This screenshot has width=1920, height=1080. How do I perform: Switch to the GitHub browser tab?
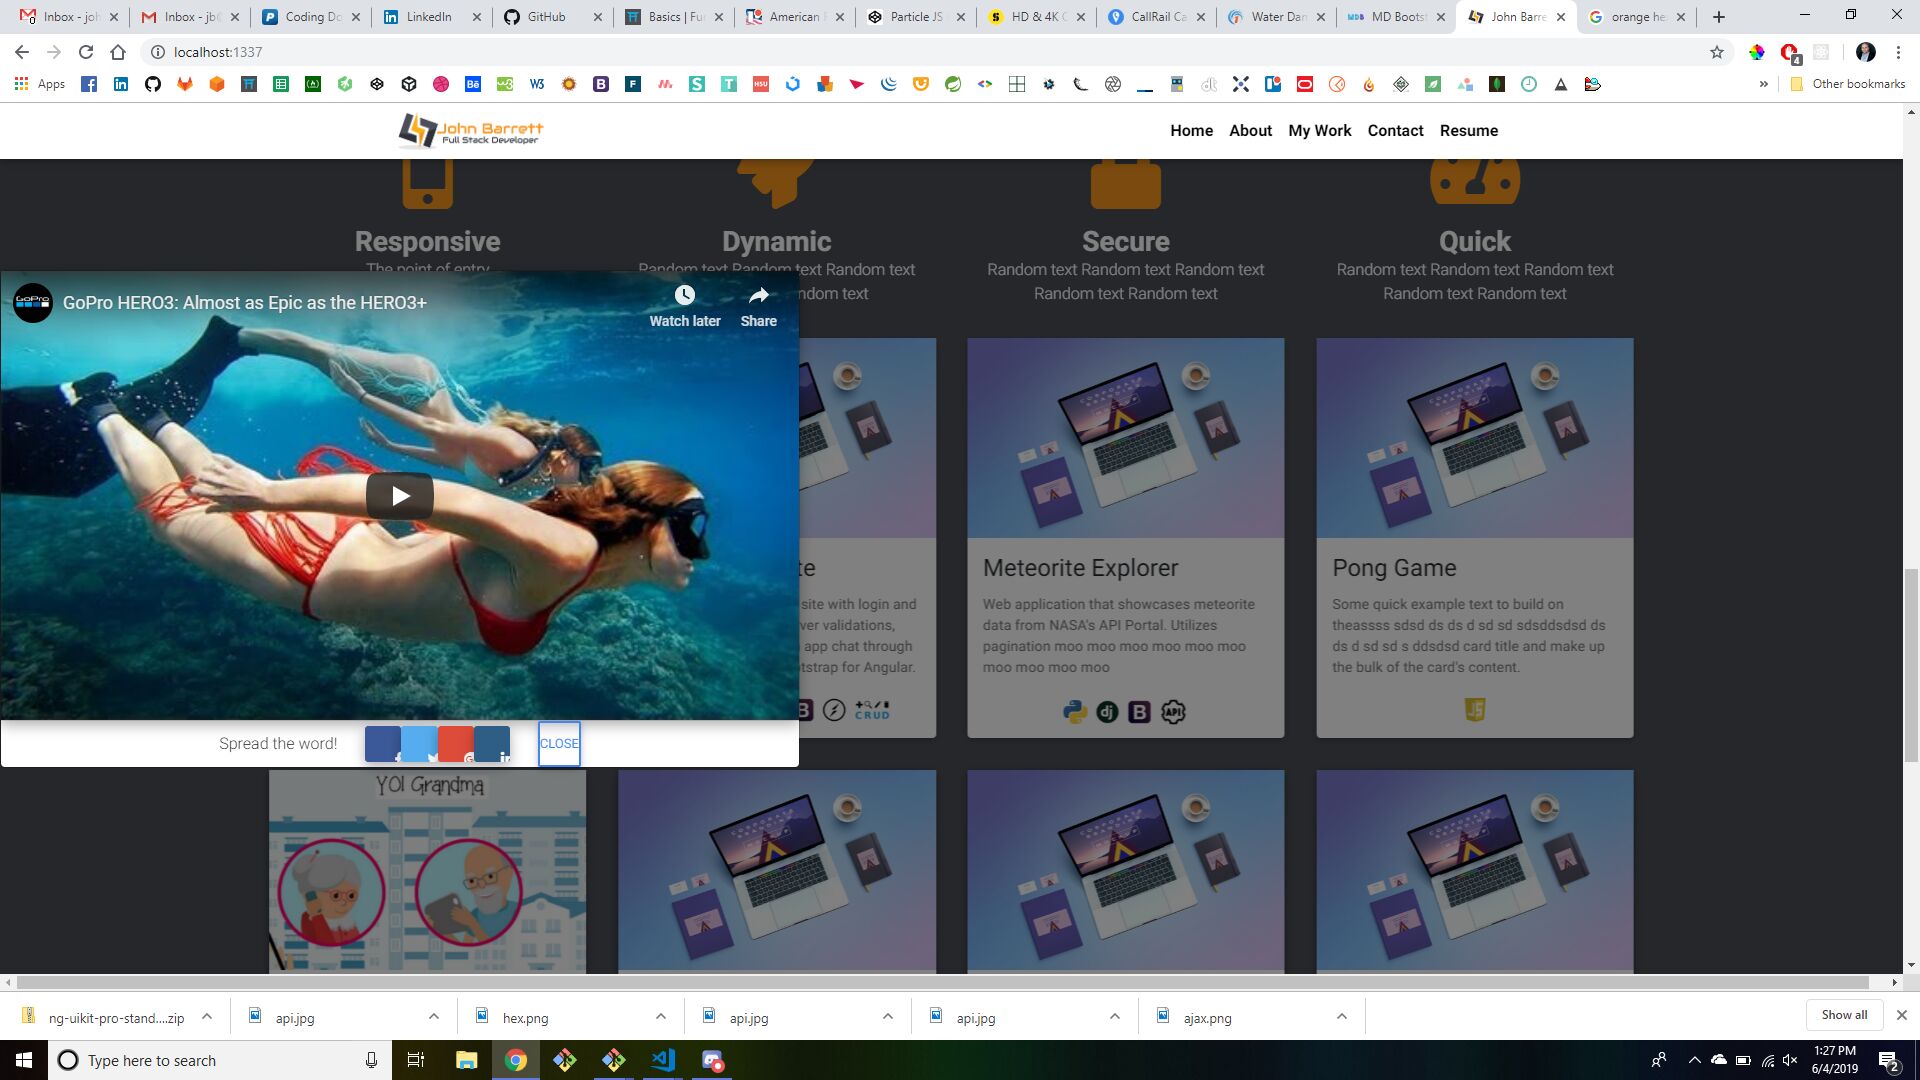[x=555, y=17]
